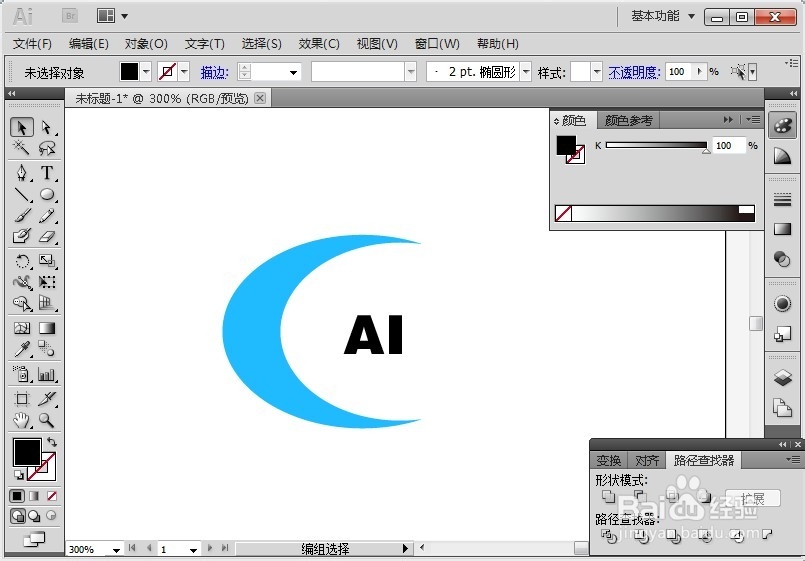Set toolbox paint mode to None
Viewport: 805px width, 561px height.
point(51,496)
